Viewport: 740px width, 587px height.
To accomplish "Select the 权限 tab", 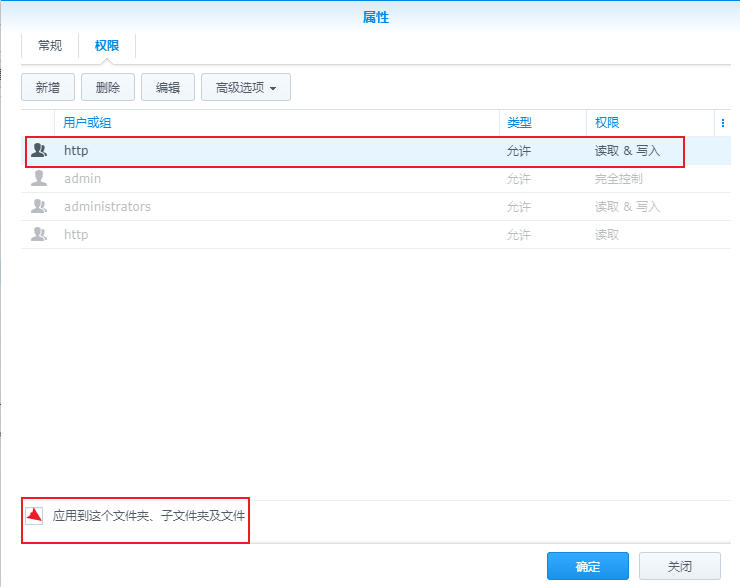I will (107, 46).
